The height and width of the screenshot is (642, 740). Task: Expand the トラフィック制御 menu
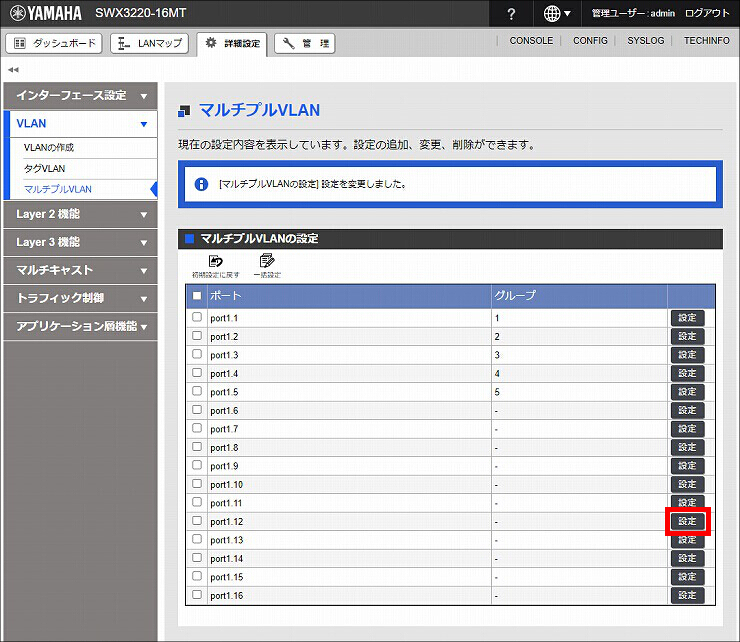pos(81,298)
